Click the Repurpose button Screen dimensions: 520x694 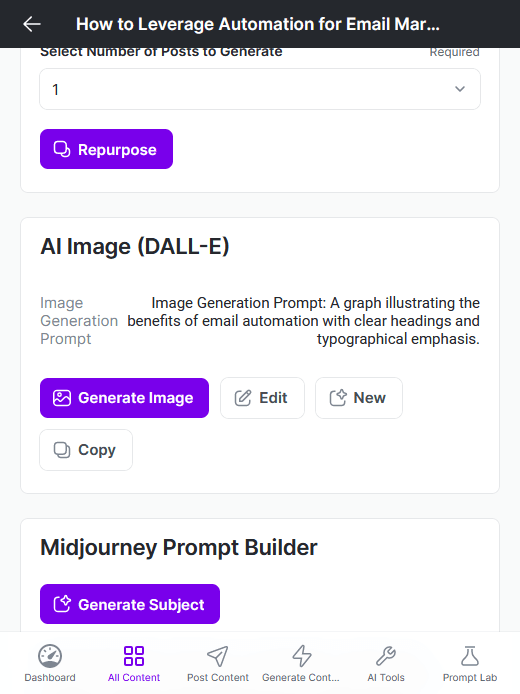pyautogui.click(x=106, y=149)
